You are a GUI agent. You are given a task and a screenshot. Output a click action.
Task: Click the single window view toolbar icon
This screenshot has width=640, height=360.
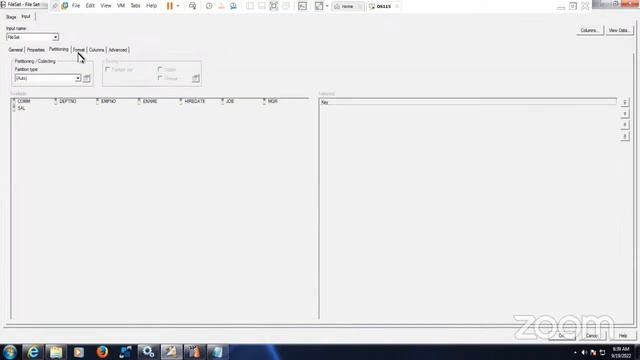coord(250,6)
